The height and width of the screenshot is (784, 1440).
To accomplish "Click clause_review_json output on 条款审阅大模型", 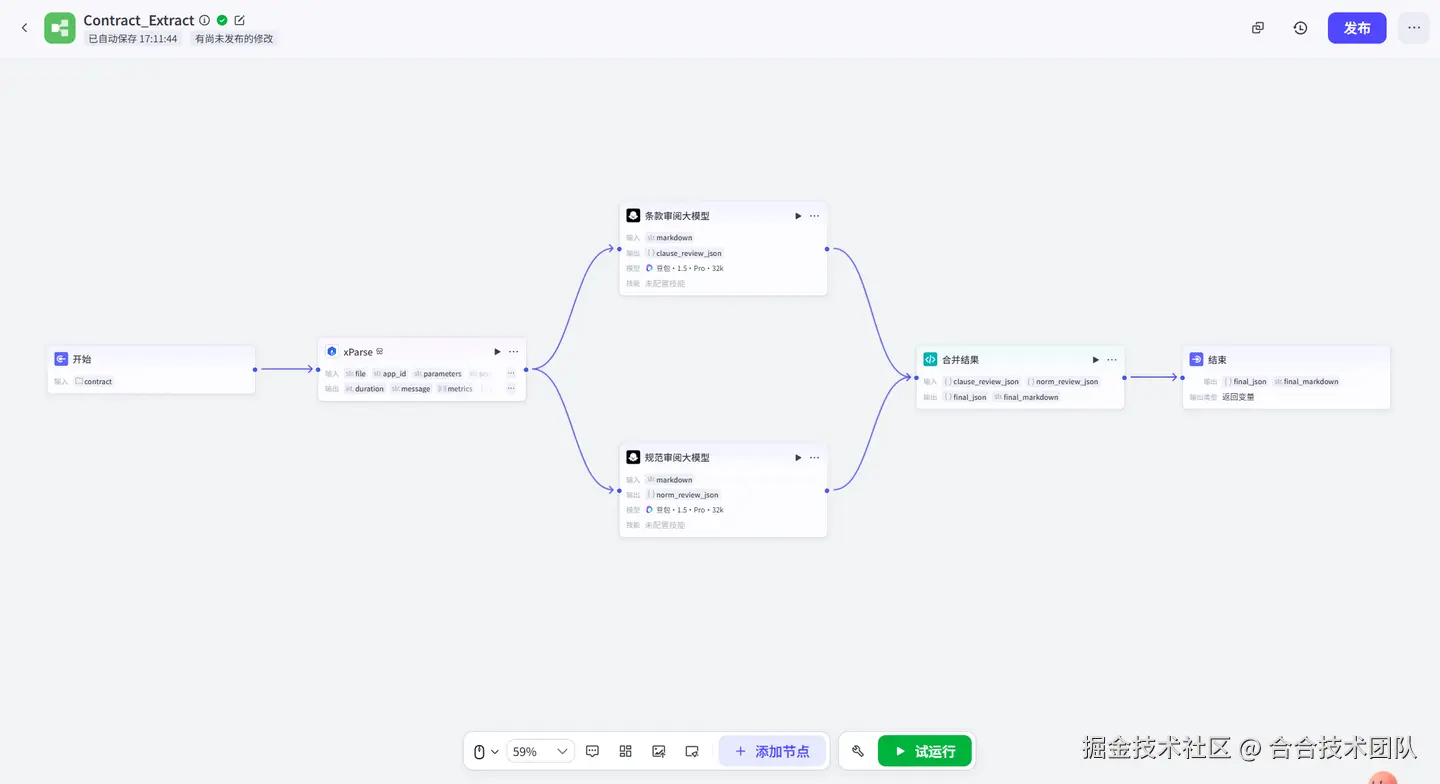I will pos(684,253).
